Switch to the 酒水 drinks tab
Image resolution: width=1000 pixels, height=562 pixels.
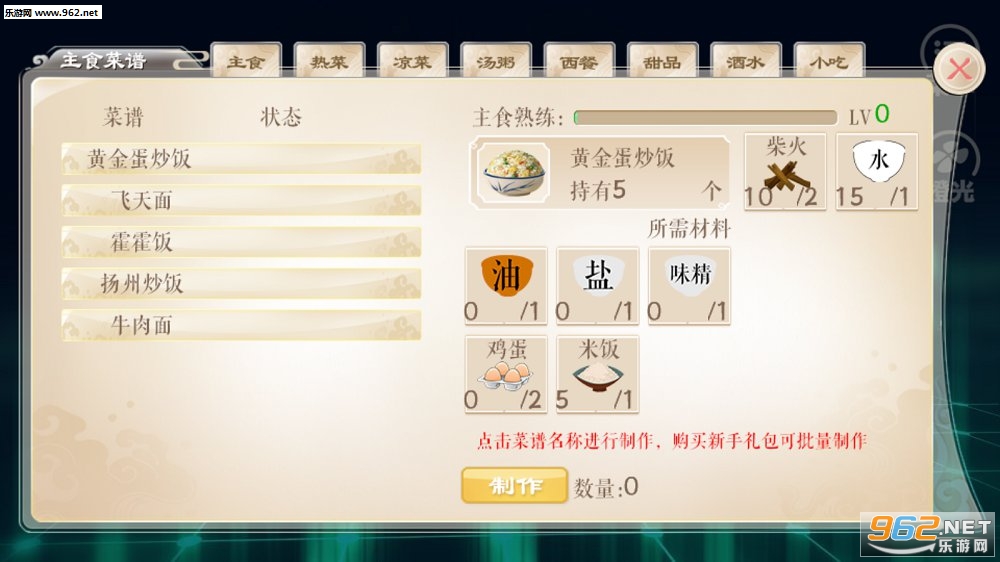click(746, 61)
